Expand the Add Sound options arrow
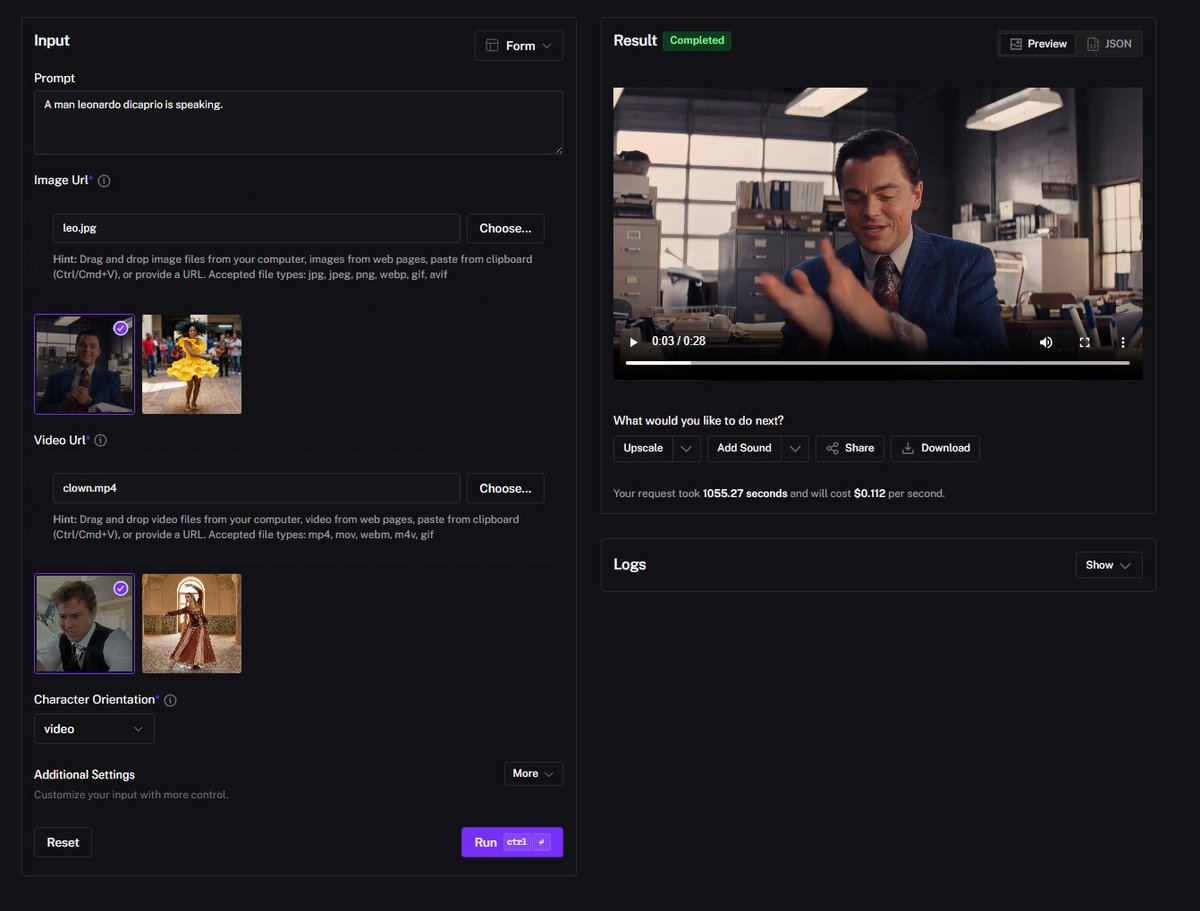 coord(795,448)
